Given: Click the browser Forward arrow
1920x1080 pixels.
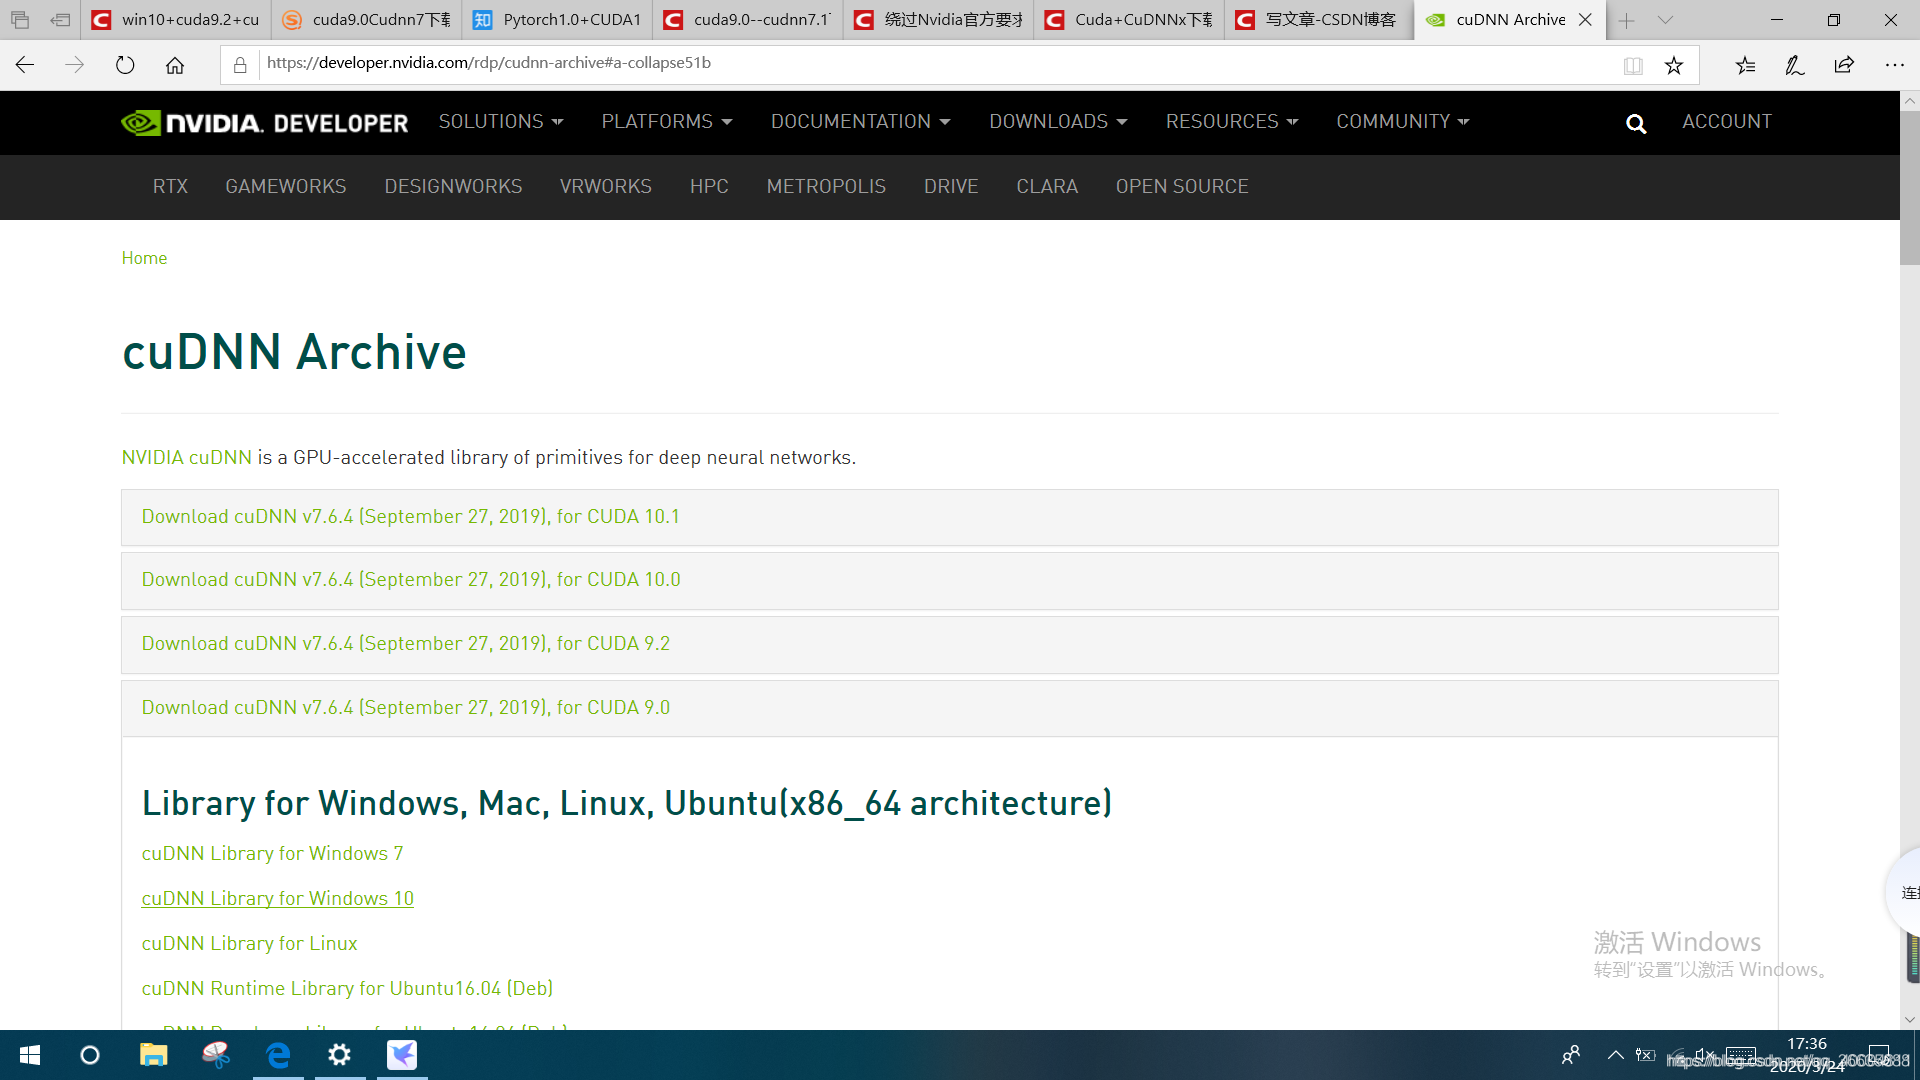Looking at the screenshot, I should [x=75, y=65].
